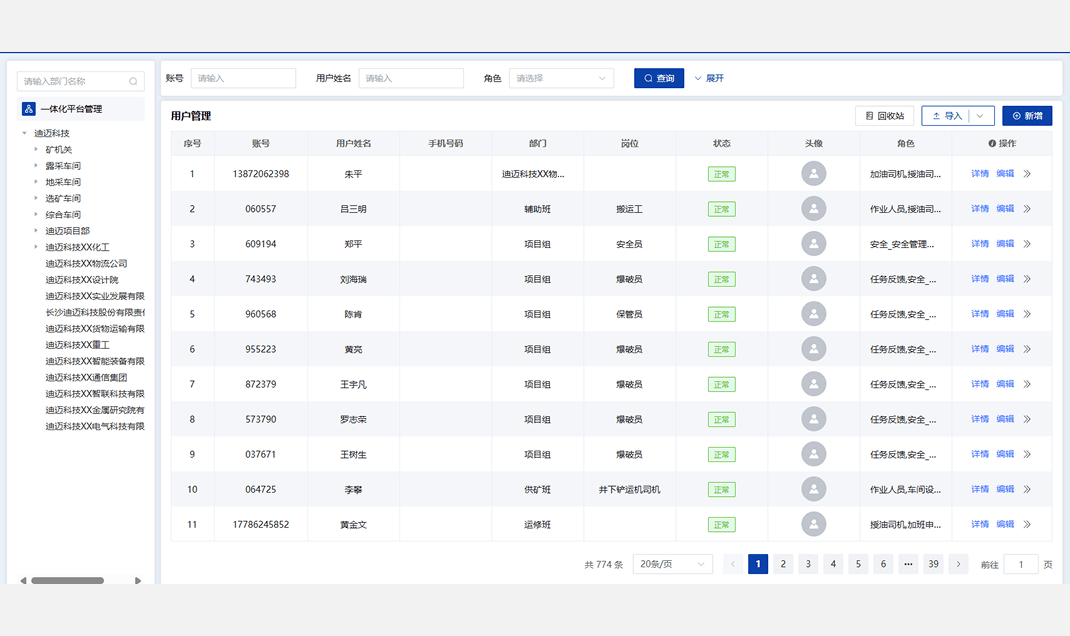This screenshot has height=636, width=1070.
Task: Click the search icon in department name field
Action: tap(133, 81)
